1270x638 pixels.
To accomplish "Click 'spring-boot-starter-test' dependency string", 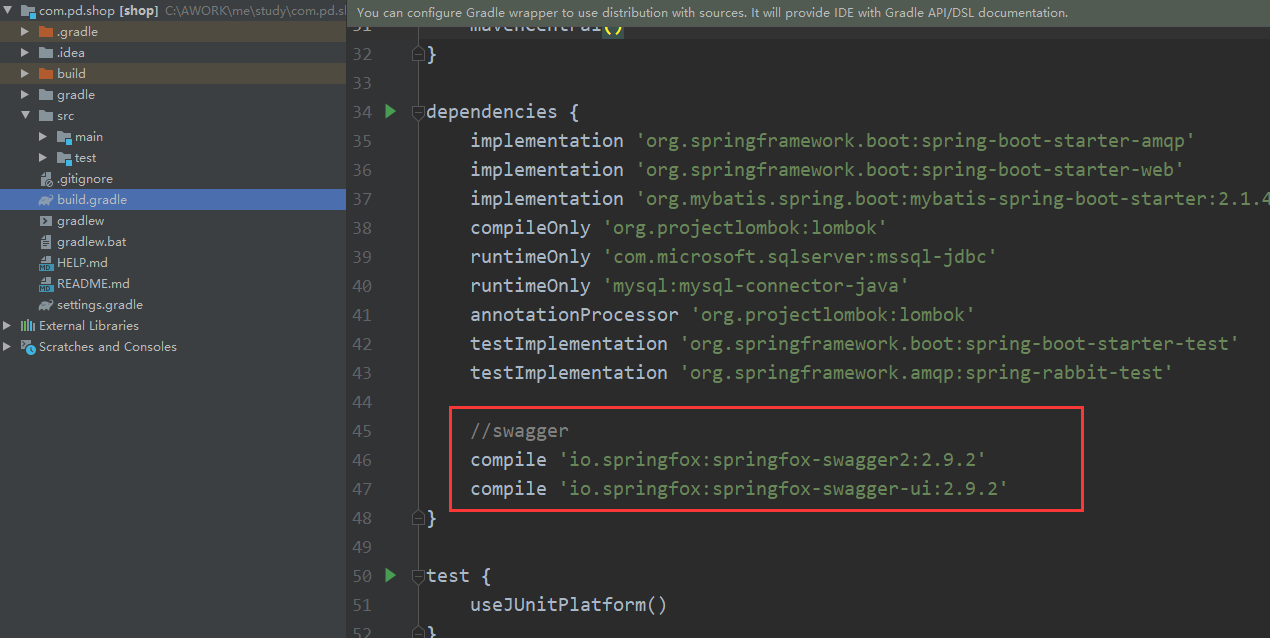I will point(960,343).
